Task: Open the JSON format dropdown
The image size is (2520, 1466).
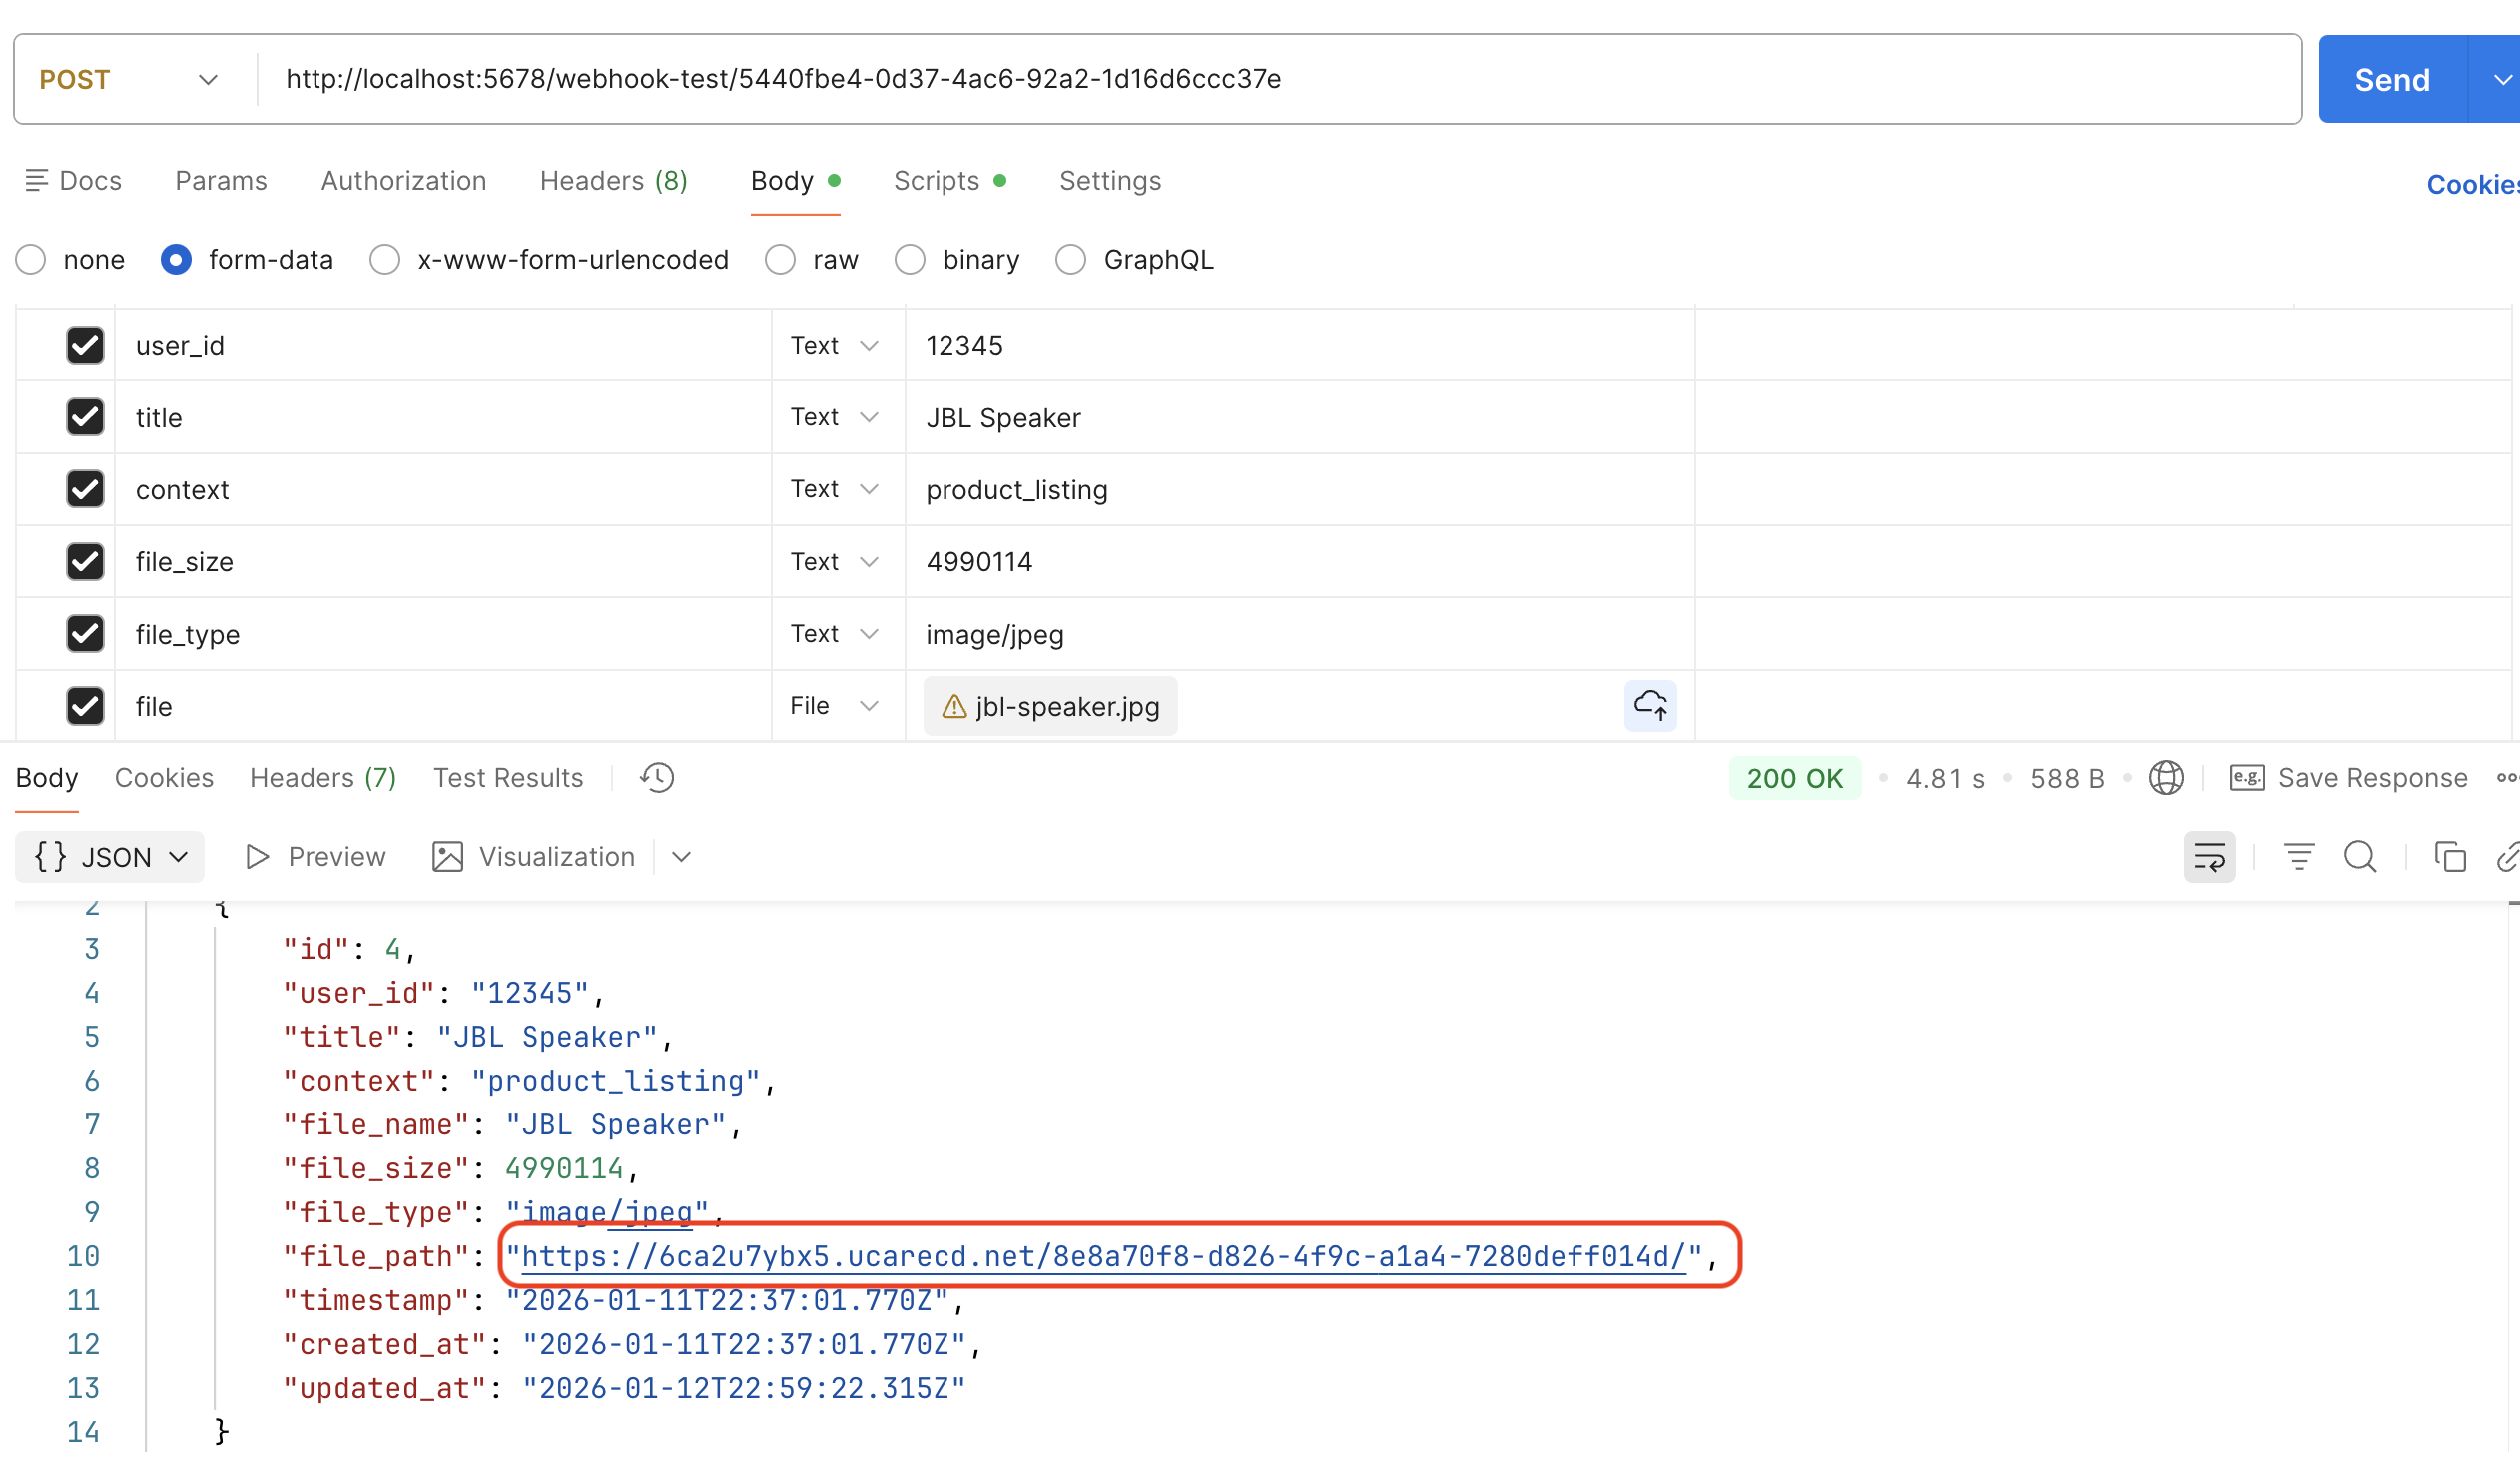Action: pos(109,856)
